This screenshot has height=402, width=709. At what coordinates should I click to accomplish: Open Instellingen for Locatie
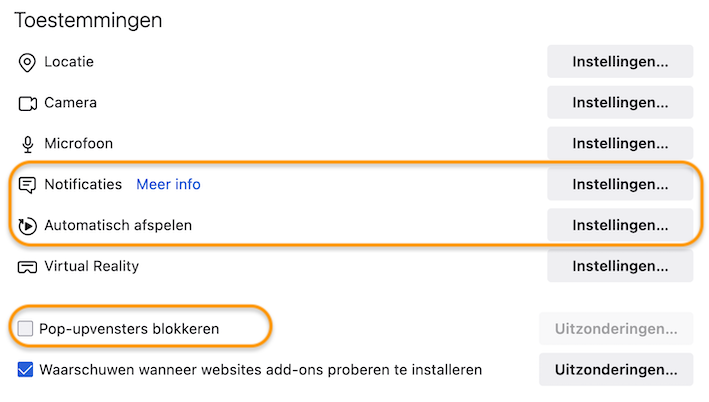(620, 61)
